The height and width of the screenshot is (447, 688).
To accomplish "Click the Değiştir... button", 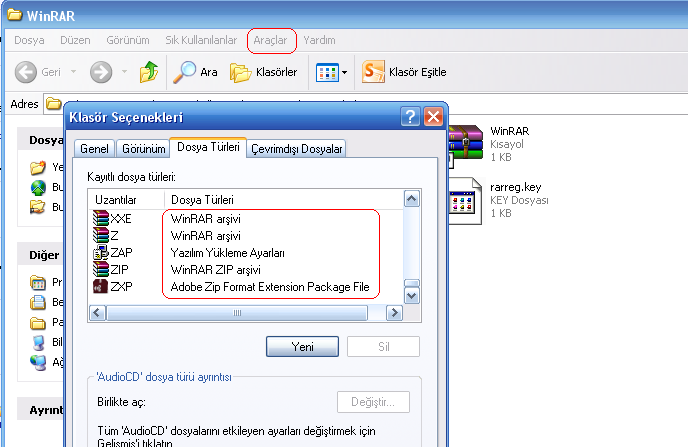I will (x=373, y=402).
